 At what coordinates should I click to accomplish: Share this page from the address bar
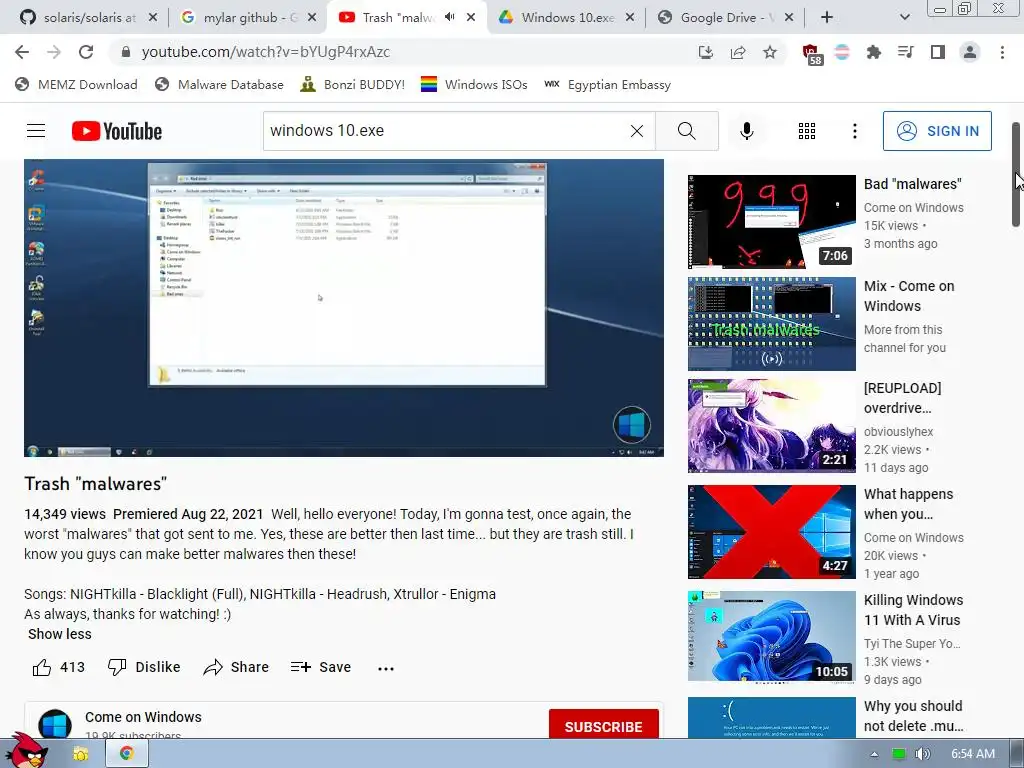coord(738,52)
